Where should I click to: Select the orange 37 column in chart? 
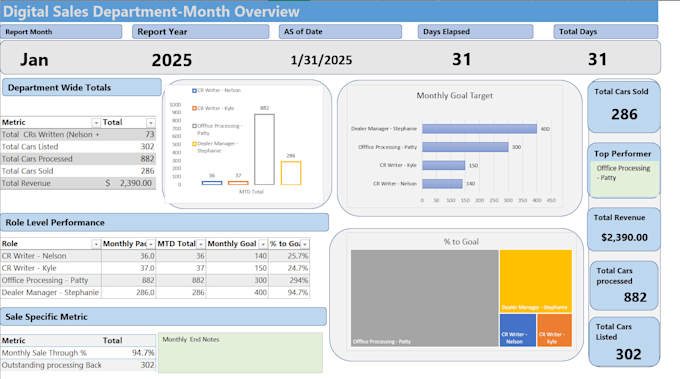238,183
